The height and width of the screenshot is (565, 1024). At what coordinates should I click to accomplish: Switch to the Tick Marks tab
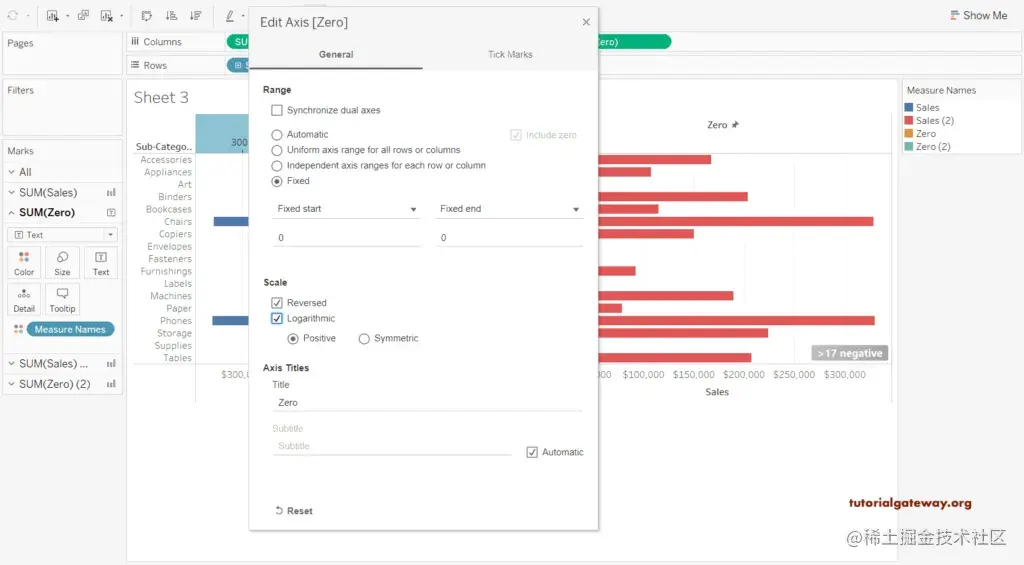pyautogui.click(x=510, y=54)
